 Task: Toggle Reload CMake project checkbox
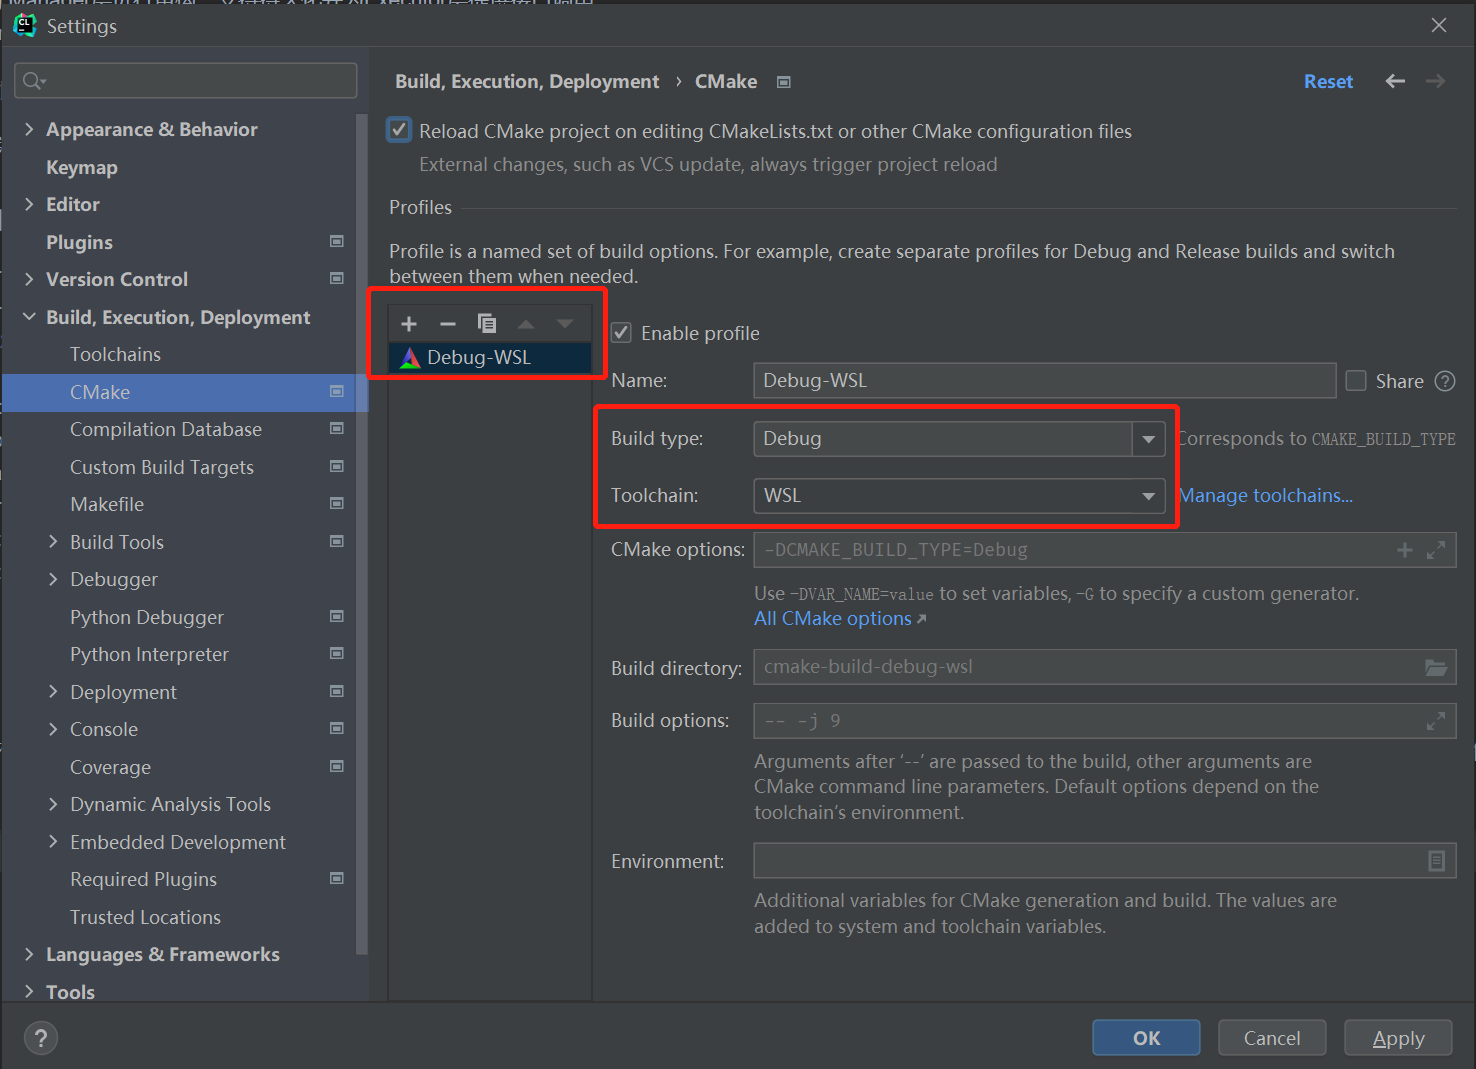coord(400,131)
